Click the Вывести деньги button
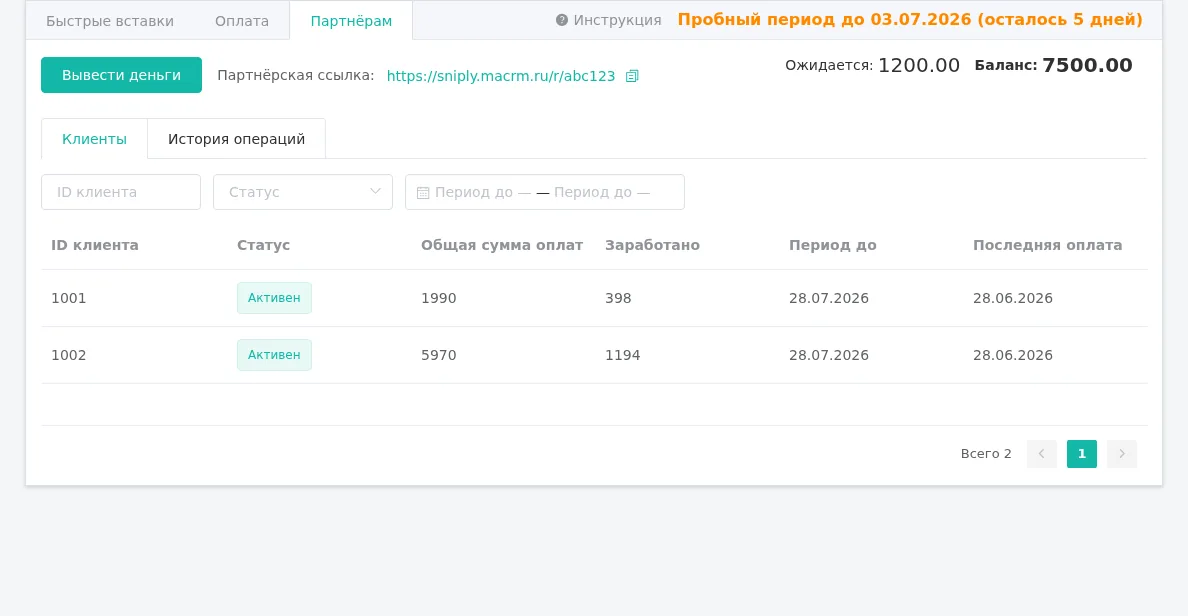 [x=121, y=75]
